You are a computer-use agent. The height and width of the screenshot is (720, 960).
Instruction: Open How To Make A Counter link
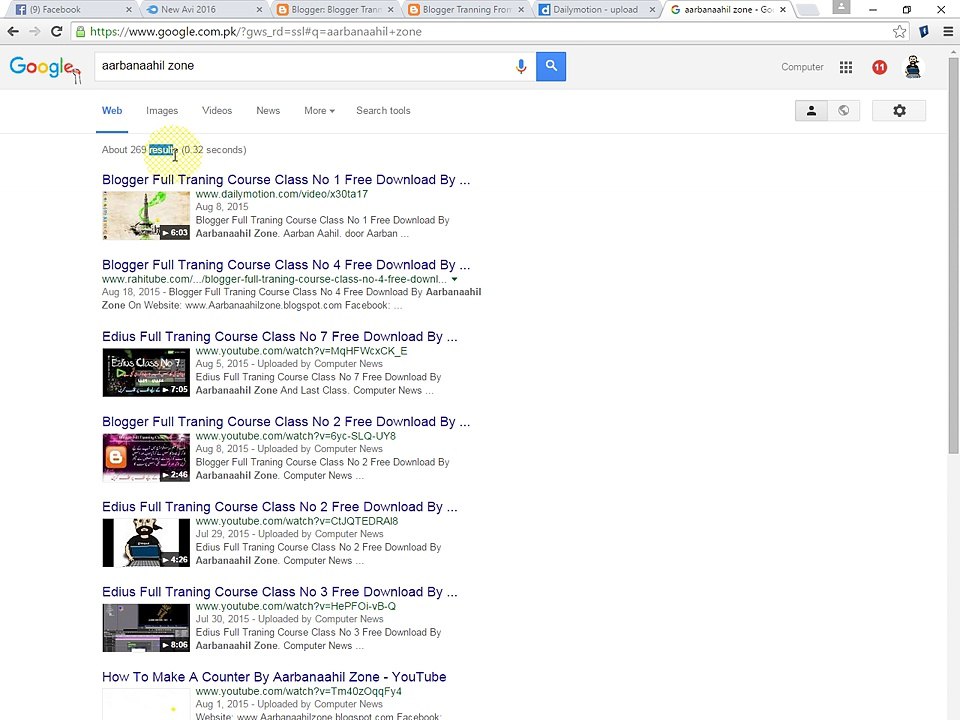[x=274, y=677]
